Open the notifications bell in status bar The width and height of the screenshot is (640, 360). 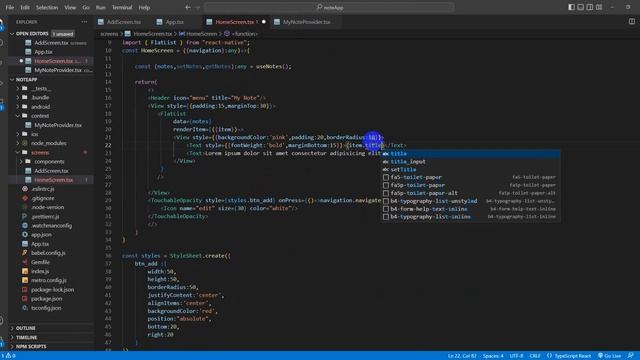tap(631, 356)
